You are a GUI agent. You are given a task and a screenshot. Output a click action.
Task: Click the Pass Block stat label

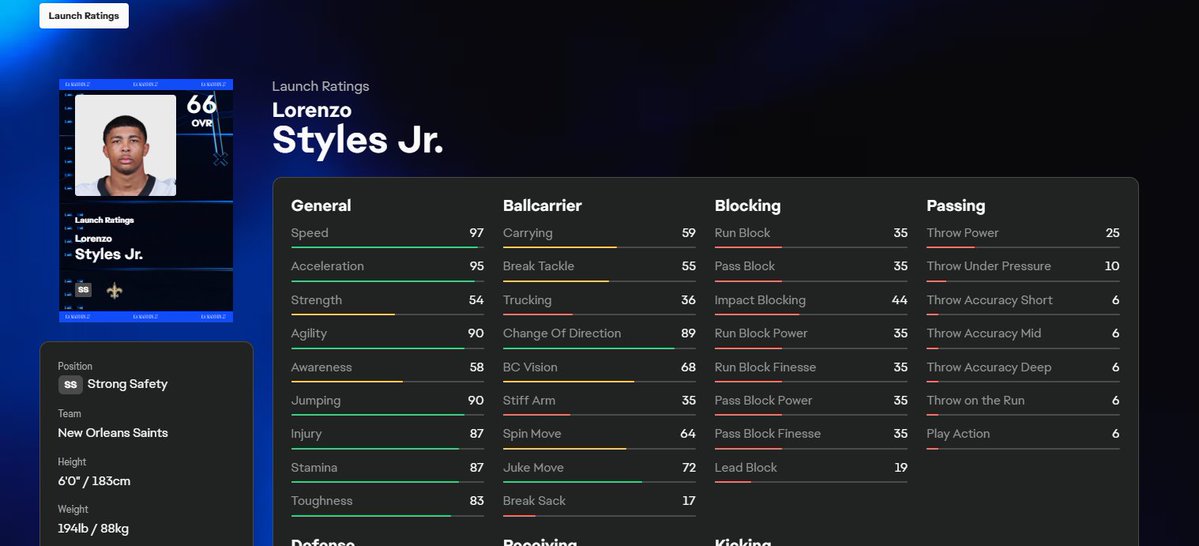745,266
